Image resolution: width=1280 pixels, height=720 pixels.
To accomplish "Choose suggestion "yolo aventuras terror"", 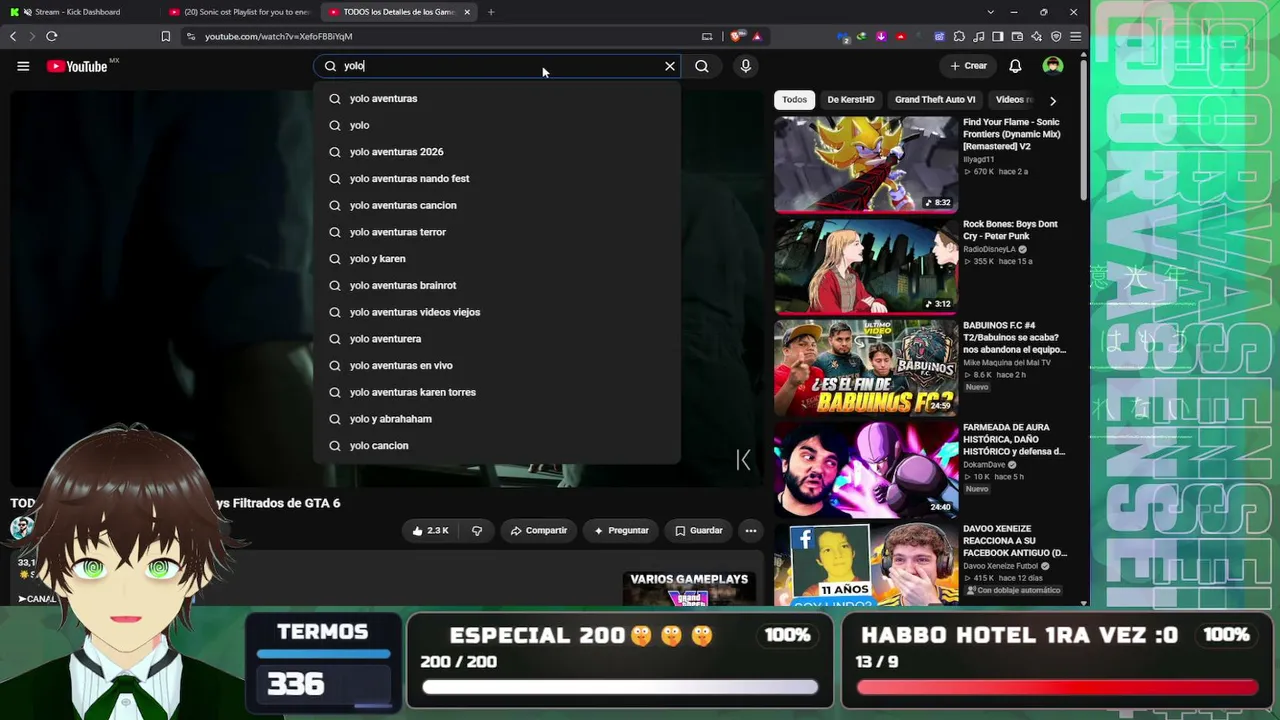I will tap(496, 232).
